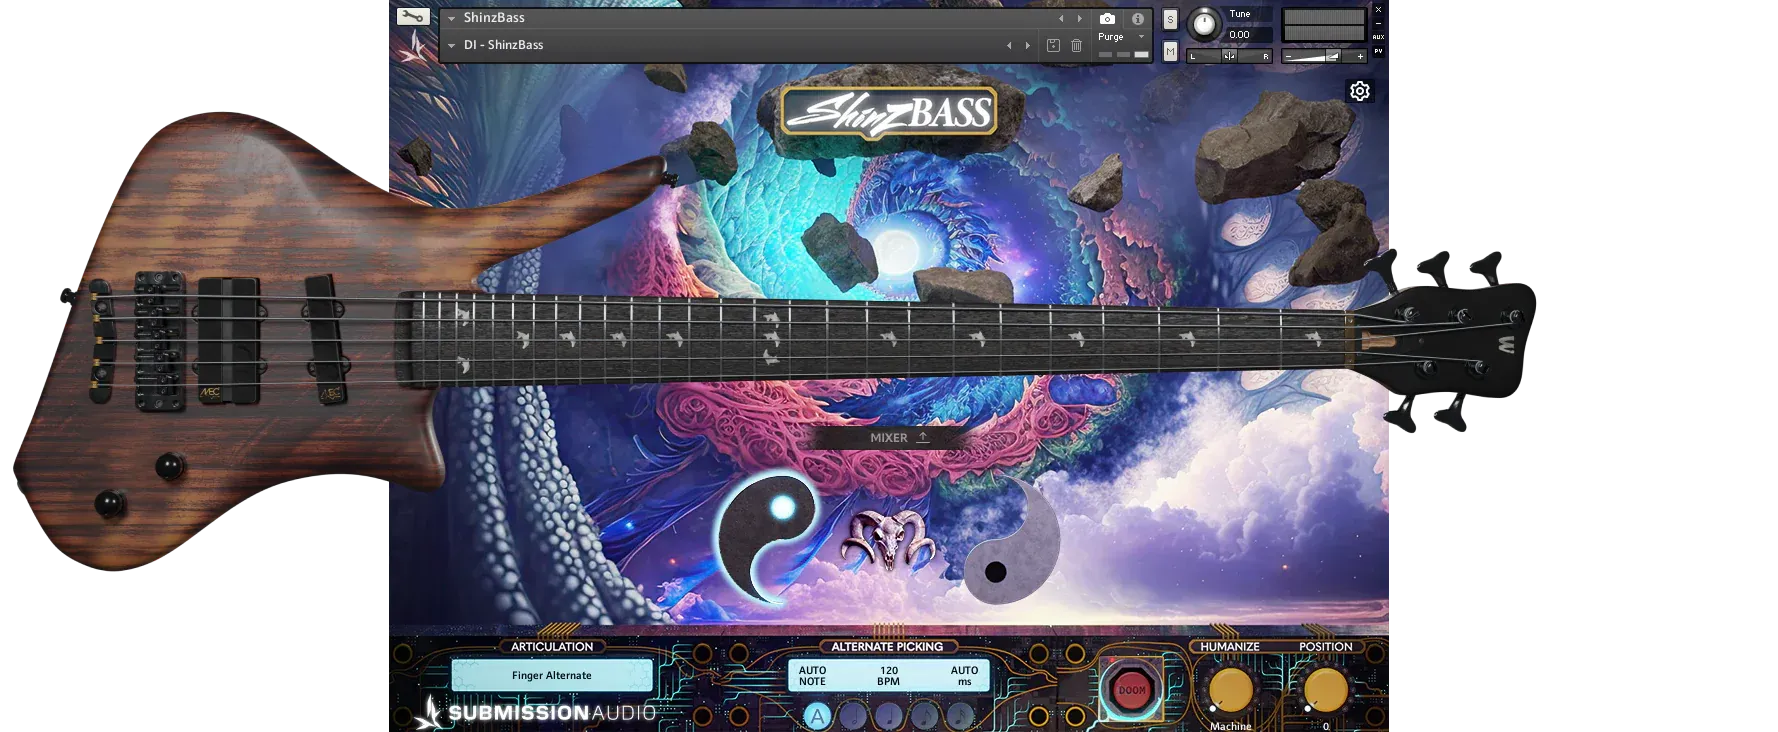
Task: Click the bass body volume knob
Action: click(169, 465)
